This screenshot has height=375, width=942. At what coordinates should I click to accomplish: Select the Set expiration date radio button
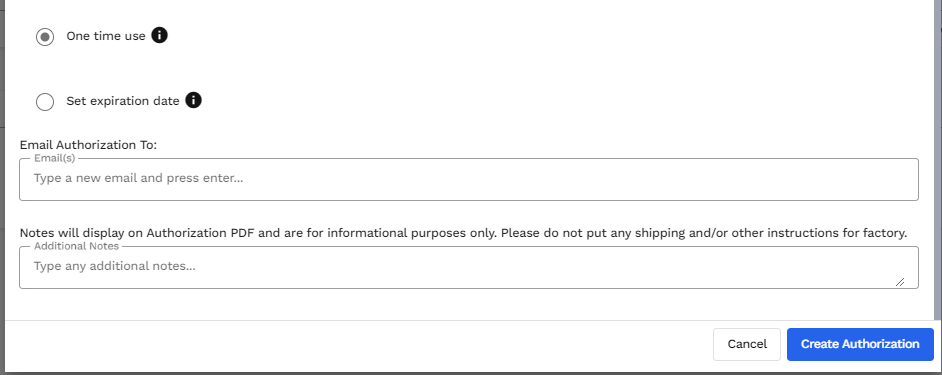[45, 102]
